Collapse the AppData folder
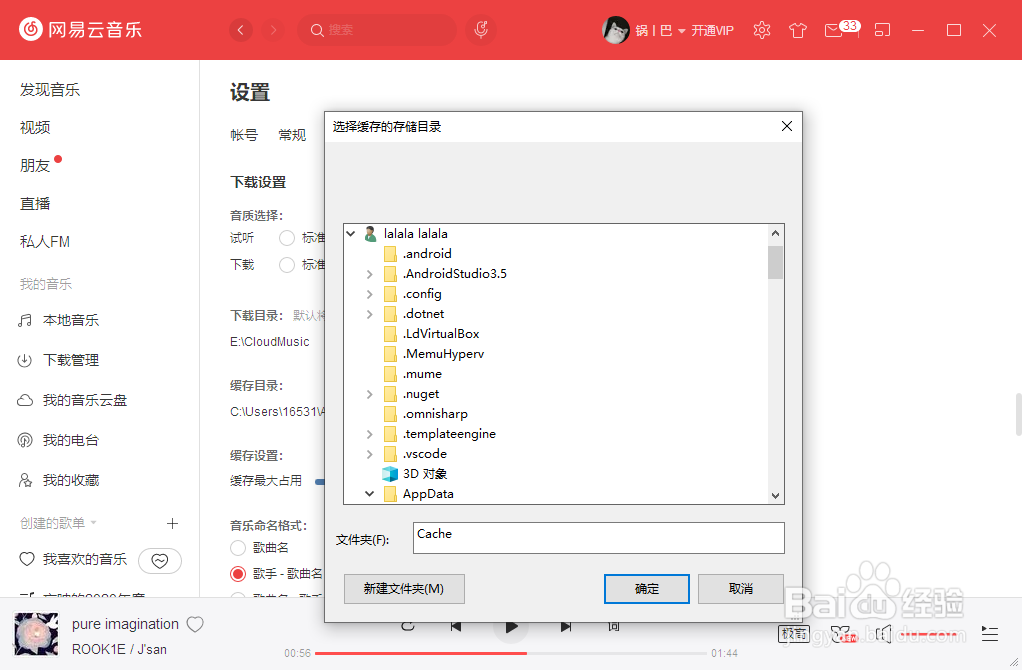The image size is (1022, 670). (370, 494)
